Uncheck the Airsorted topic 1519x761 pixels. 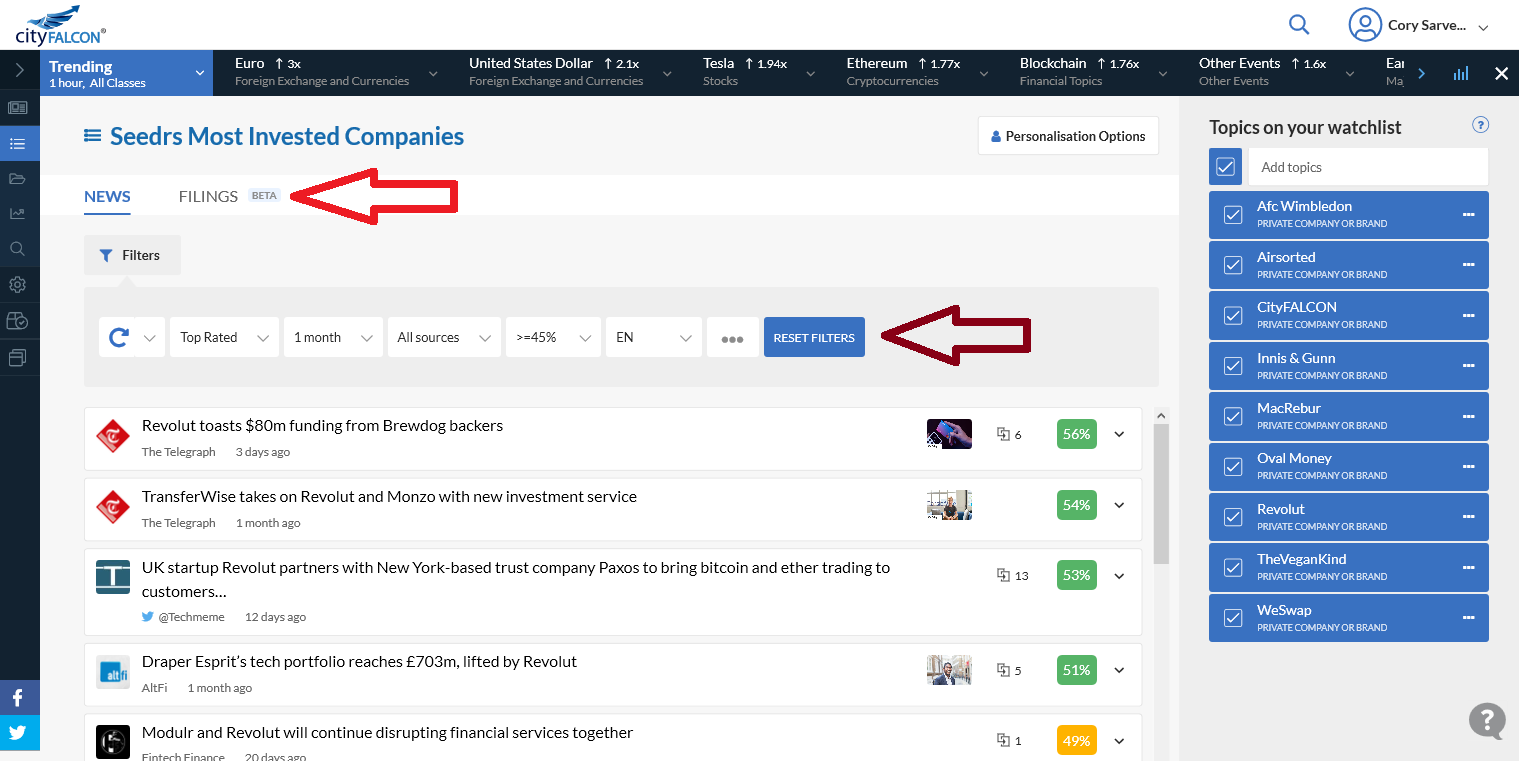pyautogui.click(x=1233, y=265)
